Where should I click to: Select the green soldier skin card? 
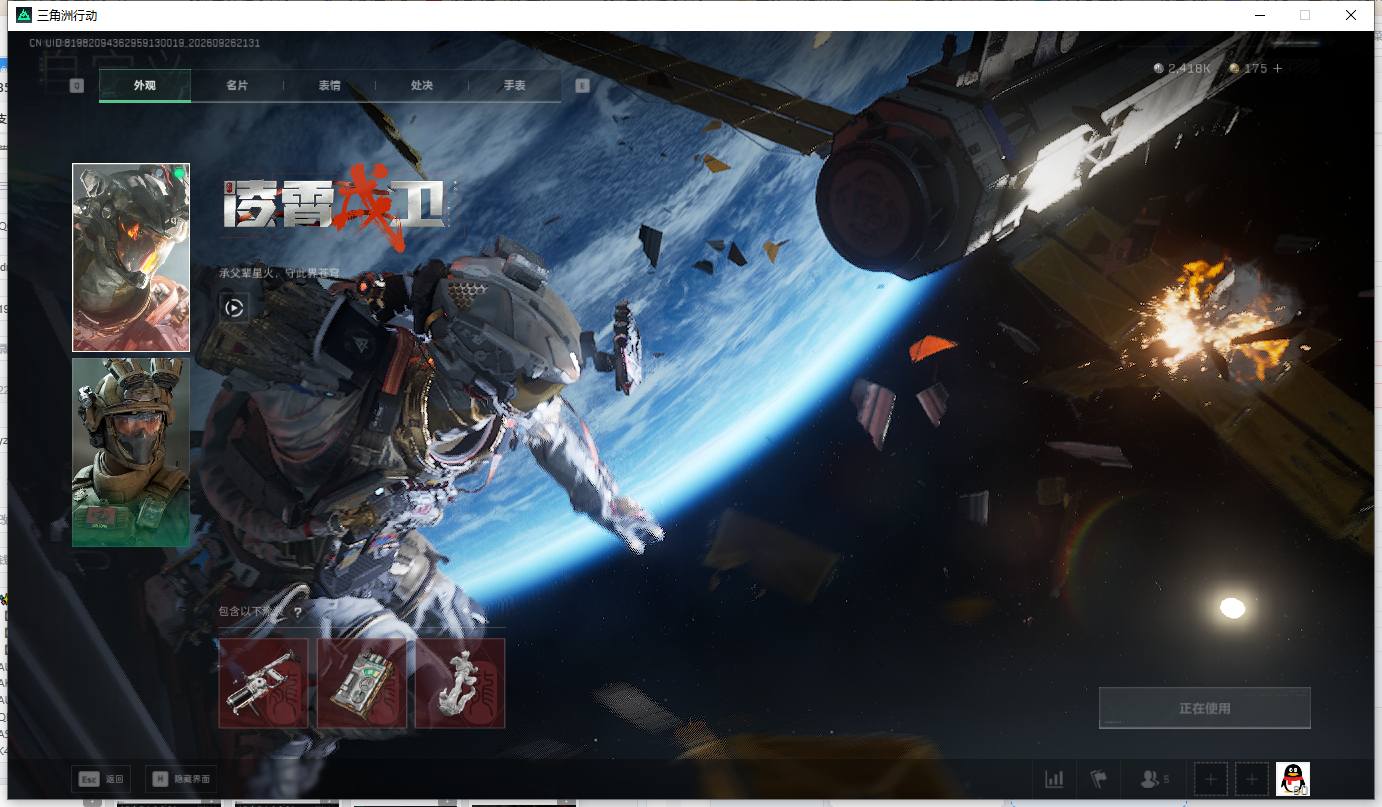point(131,452)
